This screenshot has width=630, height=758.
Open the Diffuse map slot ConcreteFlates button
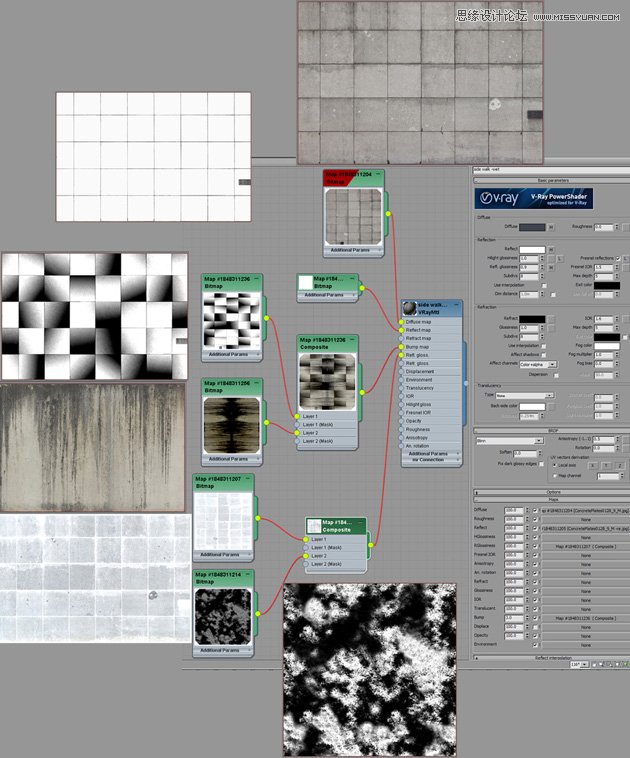click(585, 510)
